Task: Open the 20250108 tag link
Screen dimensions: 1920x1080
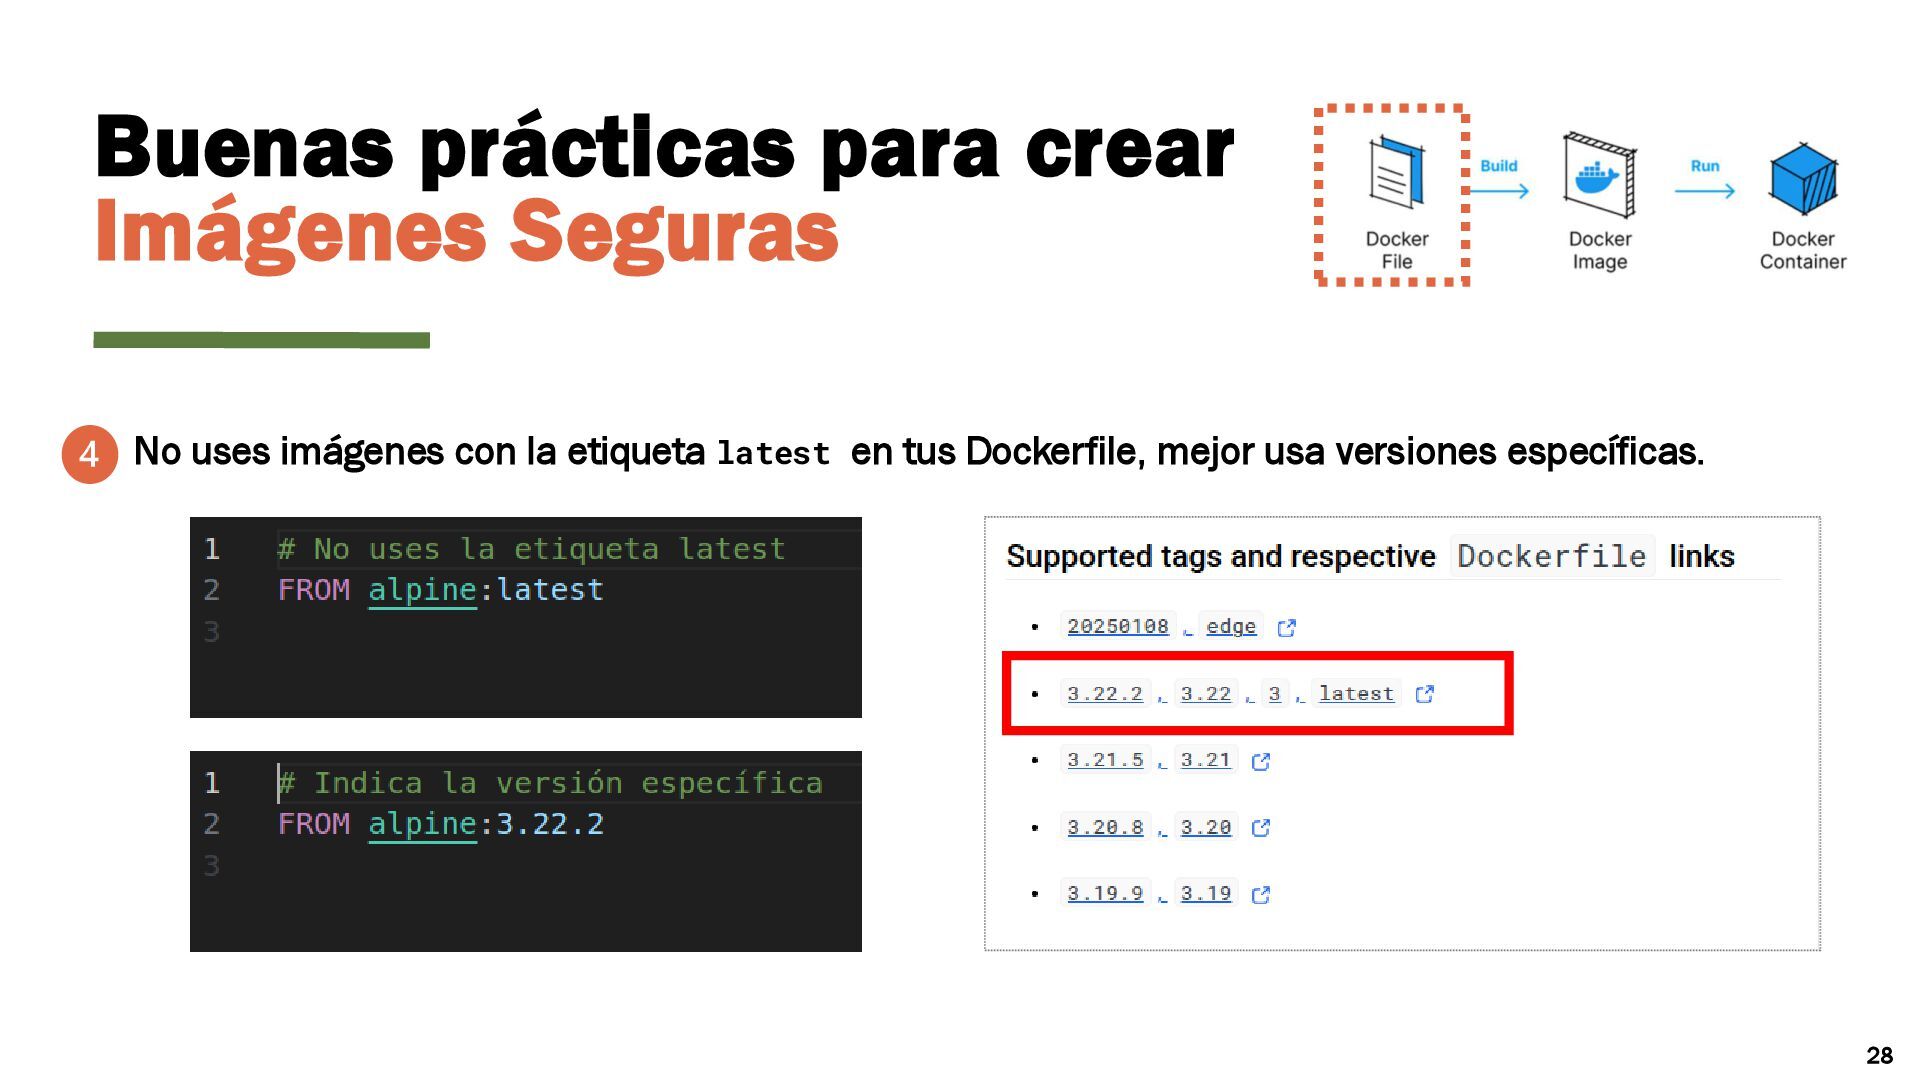Action: (1117, 626)
